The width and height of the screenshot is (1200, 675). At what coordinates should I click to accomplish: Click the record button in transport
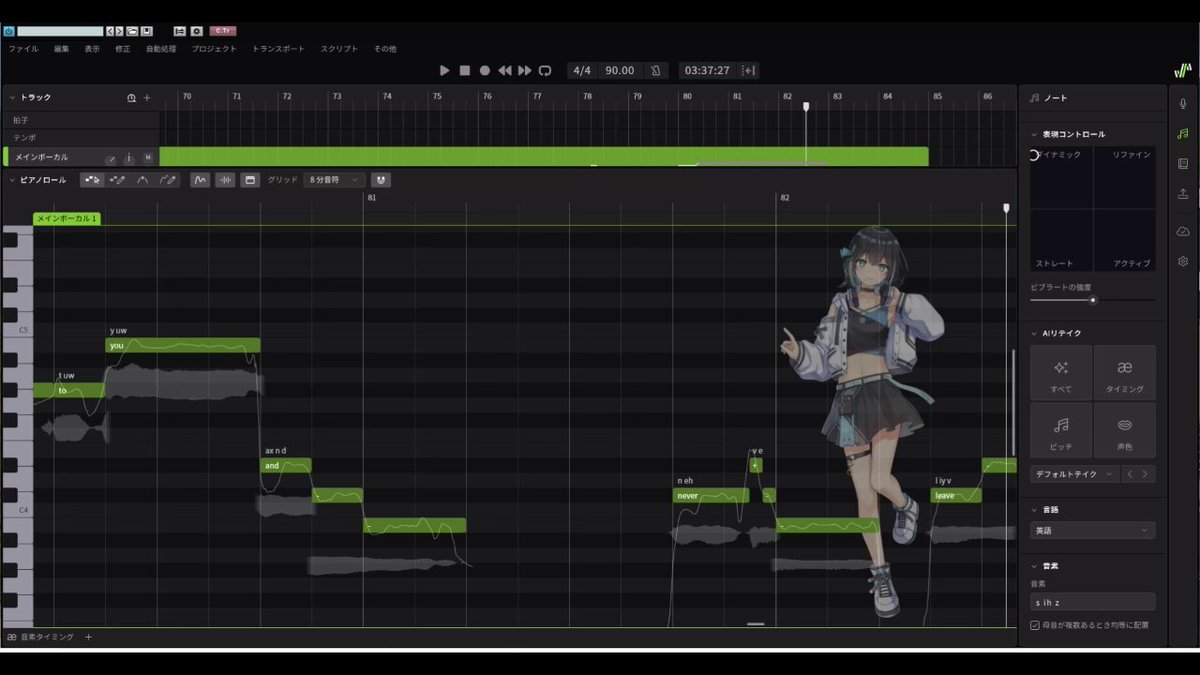coord(485,70)
